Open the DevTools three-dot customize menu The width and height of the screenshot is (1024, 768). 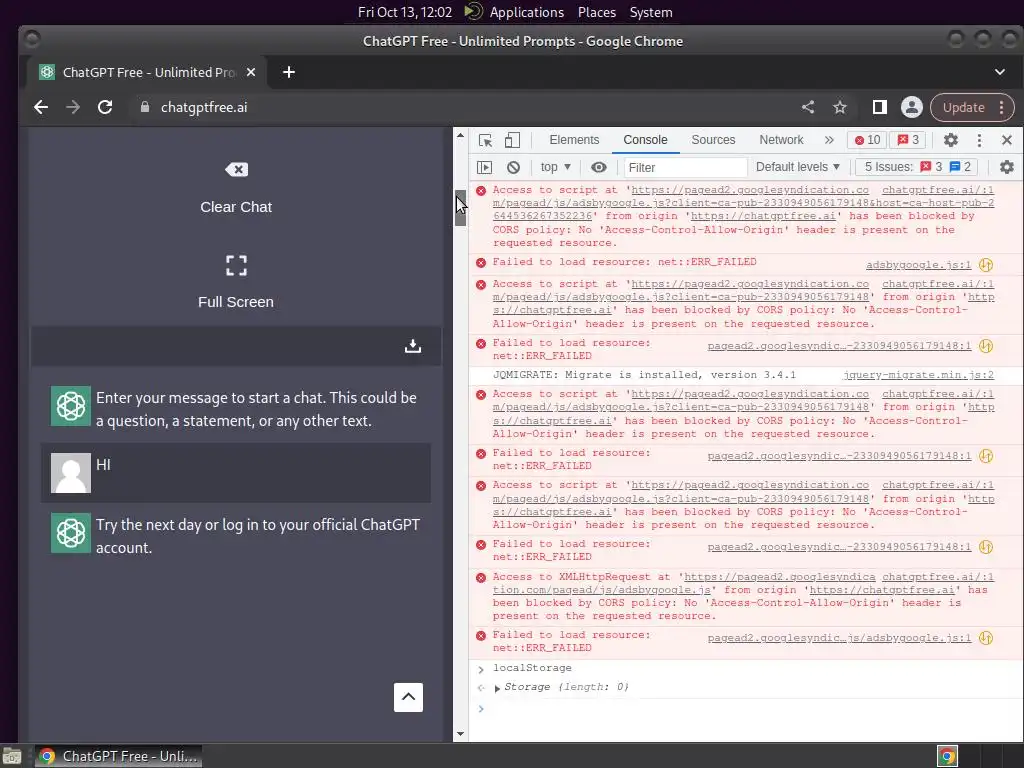click(x=979, y=140)
